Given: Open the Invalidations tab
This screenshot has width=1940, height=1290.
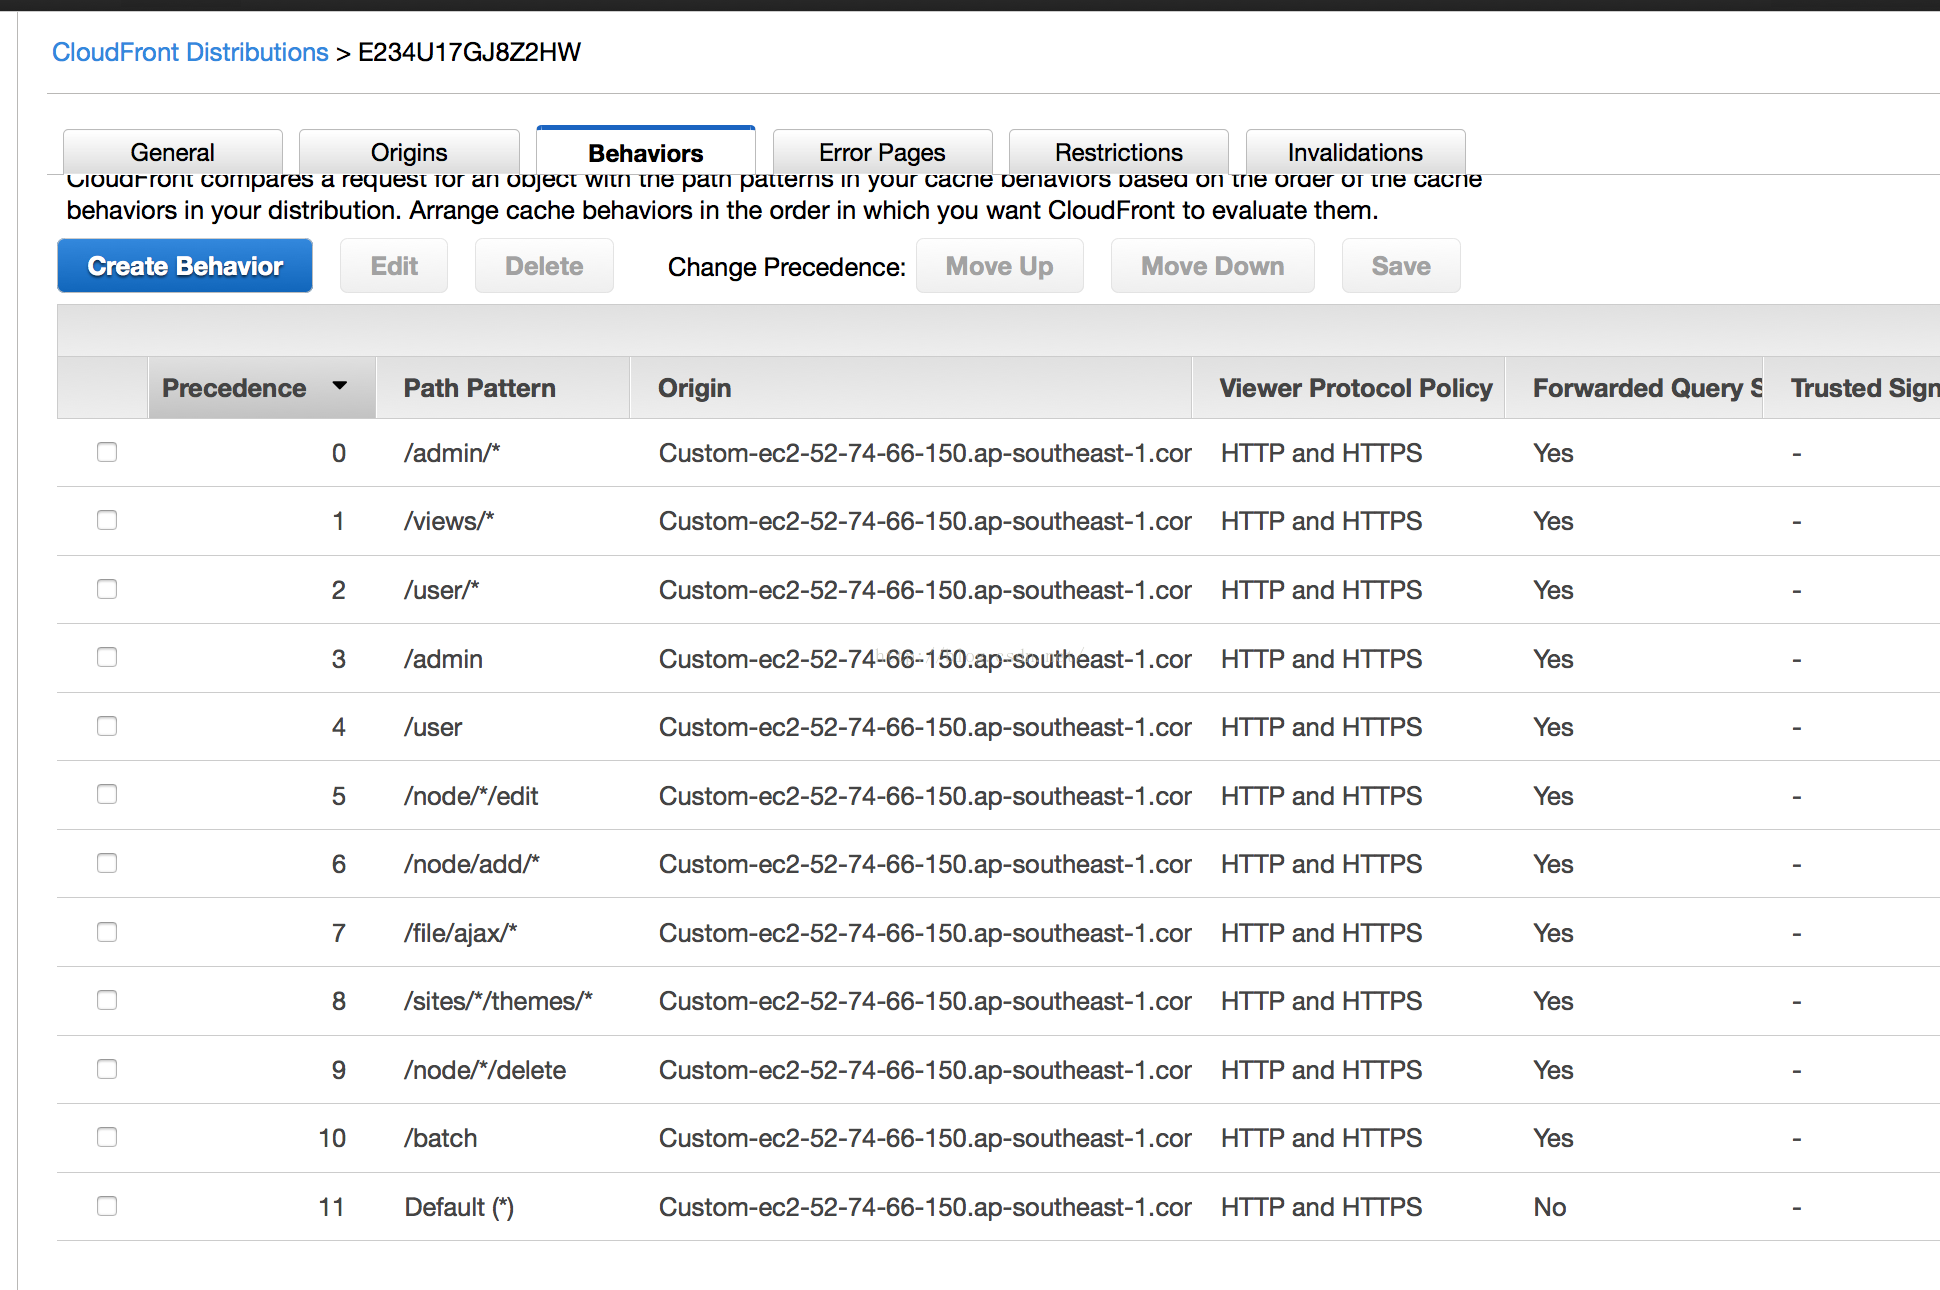Looking at the screenshot, I should 1355,152.
